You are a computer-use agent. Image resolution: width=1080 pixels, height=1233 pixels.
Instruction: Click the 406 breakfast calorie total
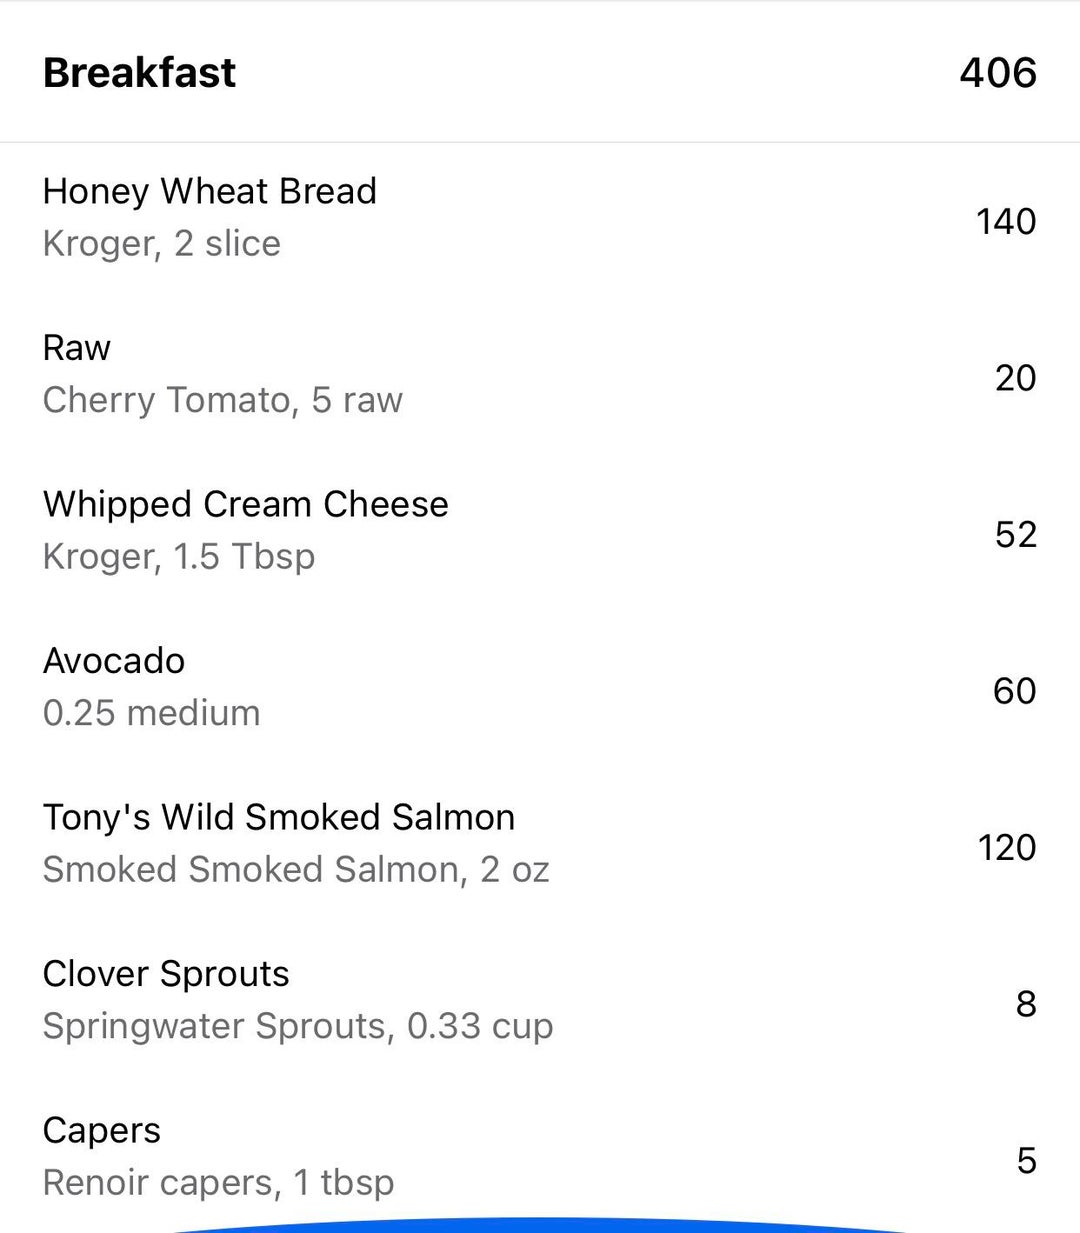(x=998, y=73)
